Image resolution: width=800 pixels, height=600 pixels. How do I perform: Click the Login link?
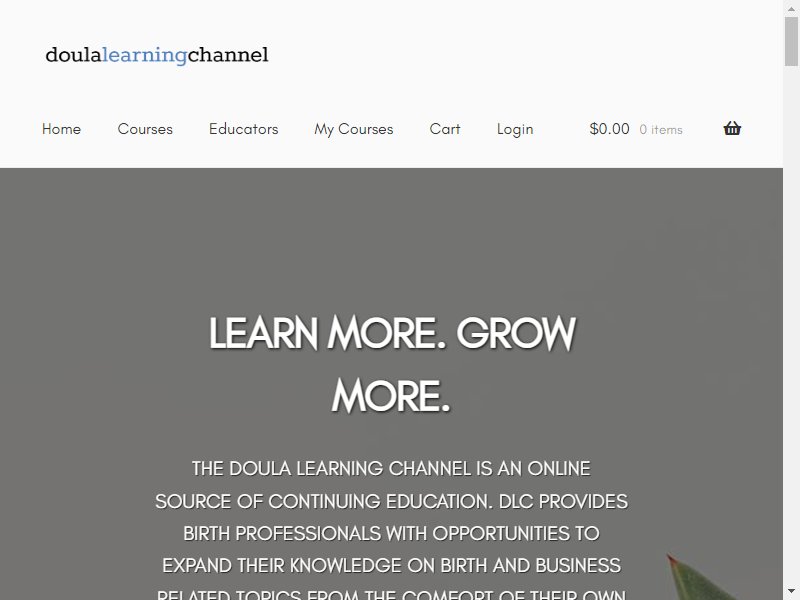point(515,130)
